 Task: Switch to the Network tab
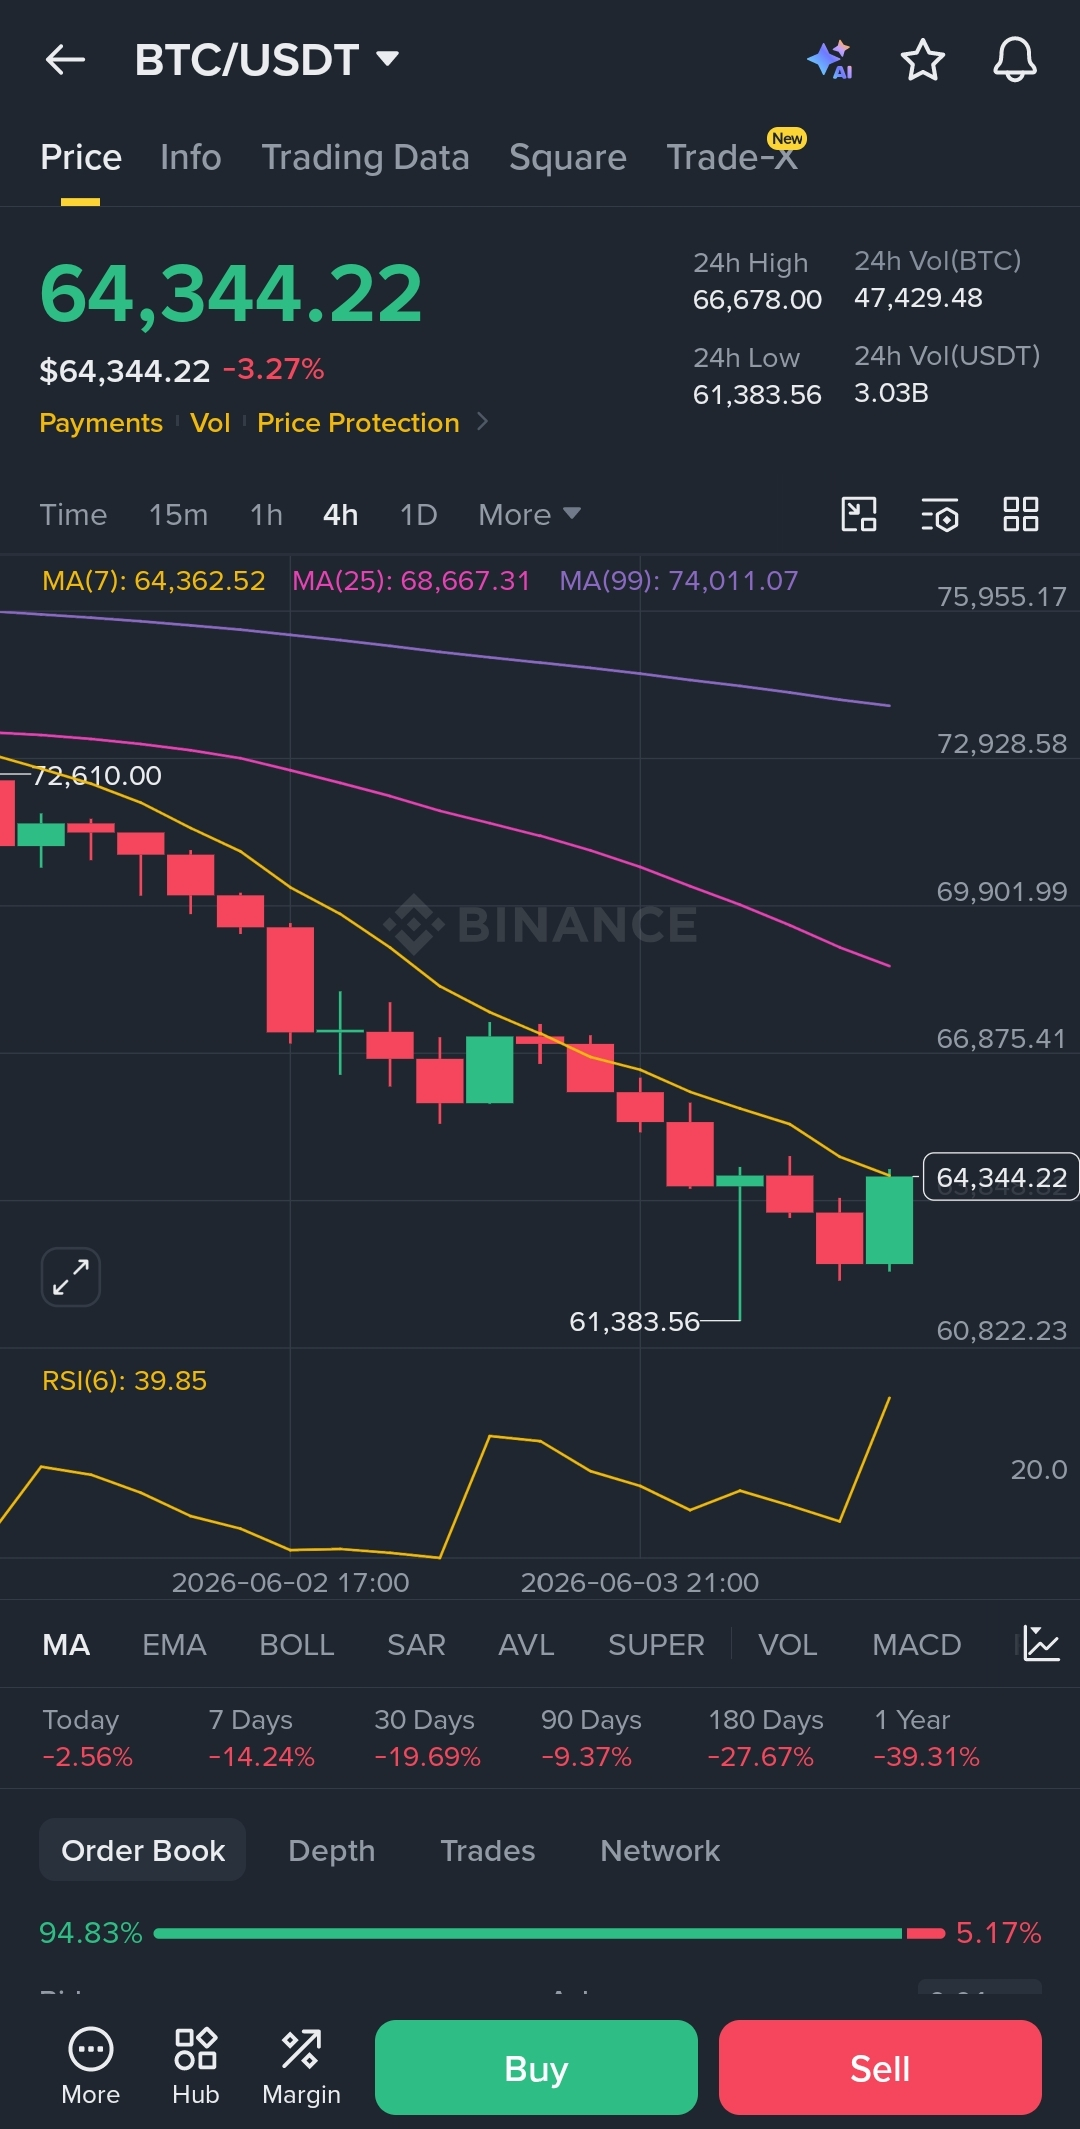click(x=660, y=1850)
